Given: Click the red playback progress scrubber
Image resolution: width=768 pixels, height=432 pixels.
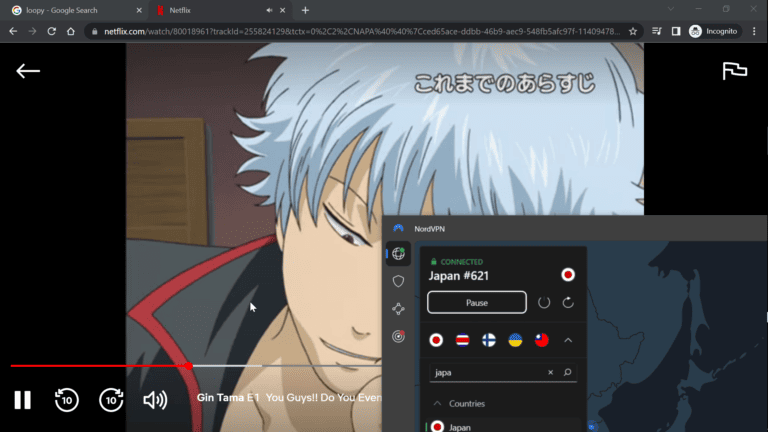Looking at the screenshot, I should tap(188, 366).
